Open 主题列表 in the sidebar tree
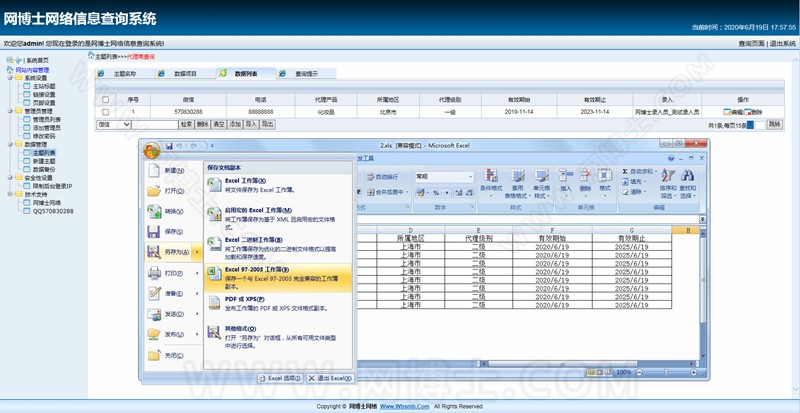The image size is (800, 413). 44,153
